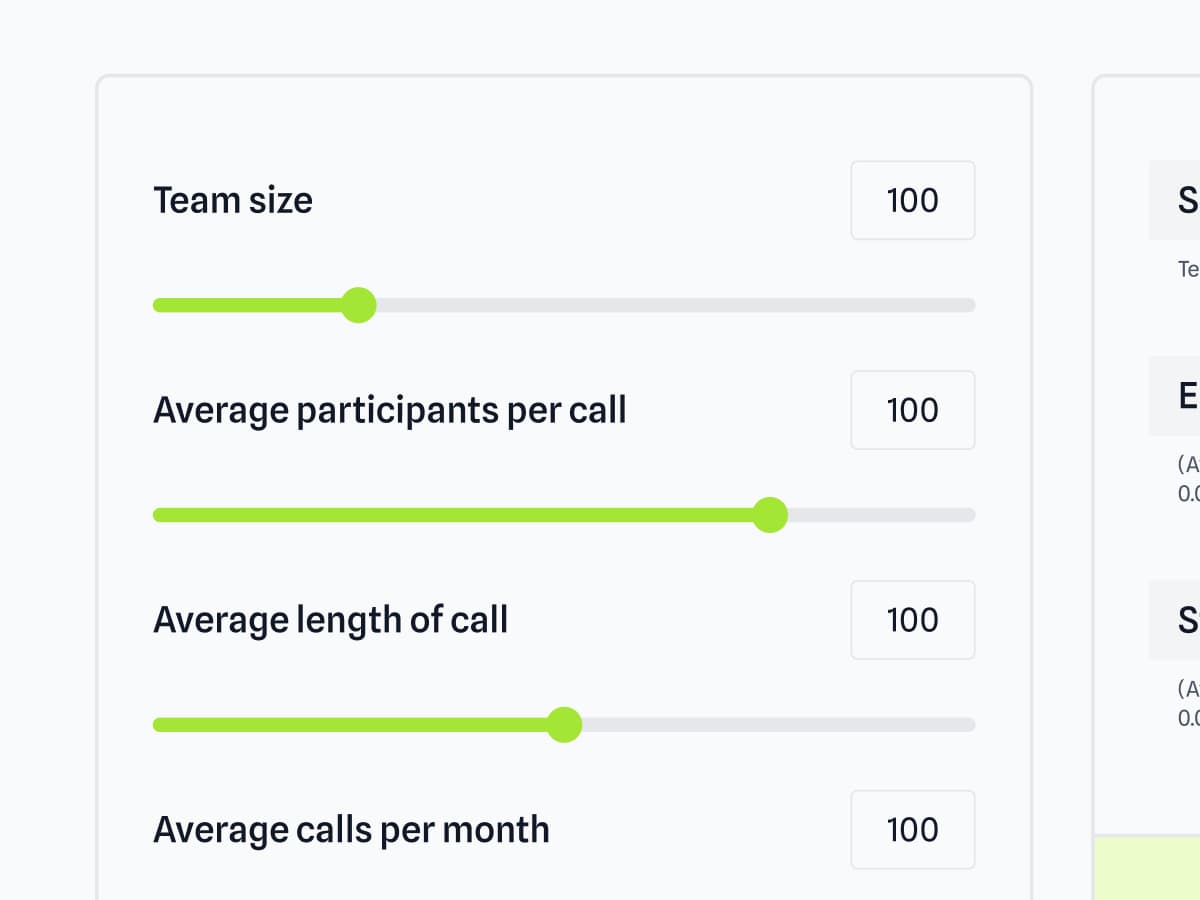Screen dimensions: 1200x900
Task: Click the Team size number input
Action: (x=912, y=200)
